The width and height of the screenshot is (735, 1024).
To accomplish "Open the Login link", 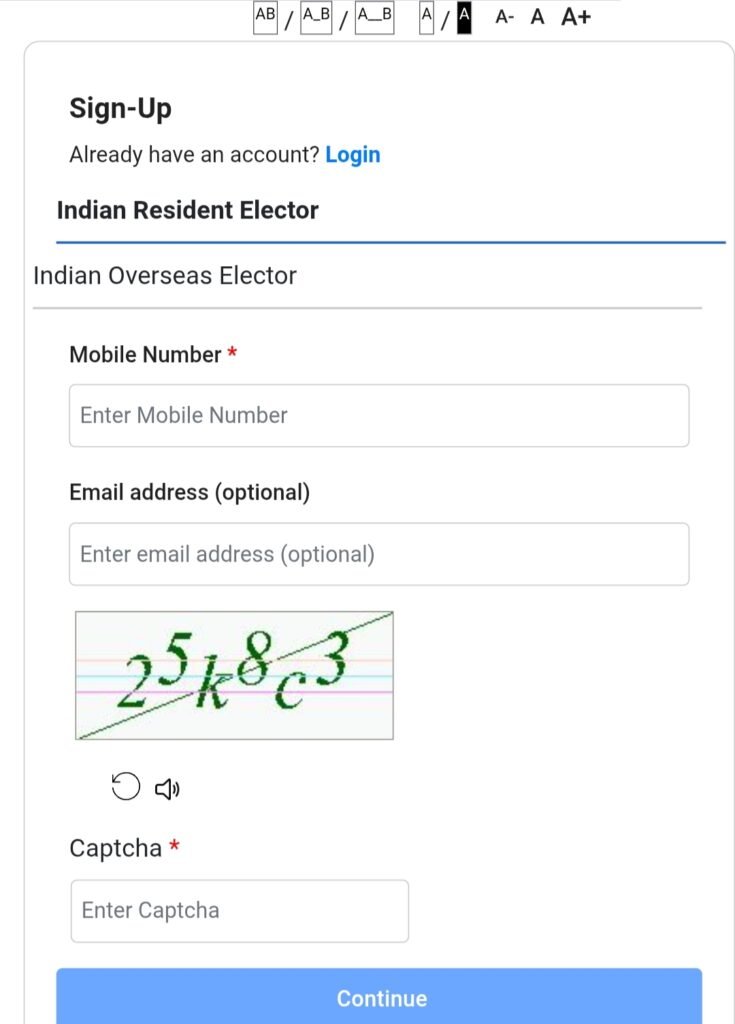I will point(353,155).
